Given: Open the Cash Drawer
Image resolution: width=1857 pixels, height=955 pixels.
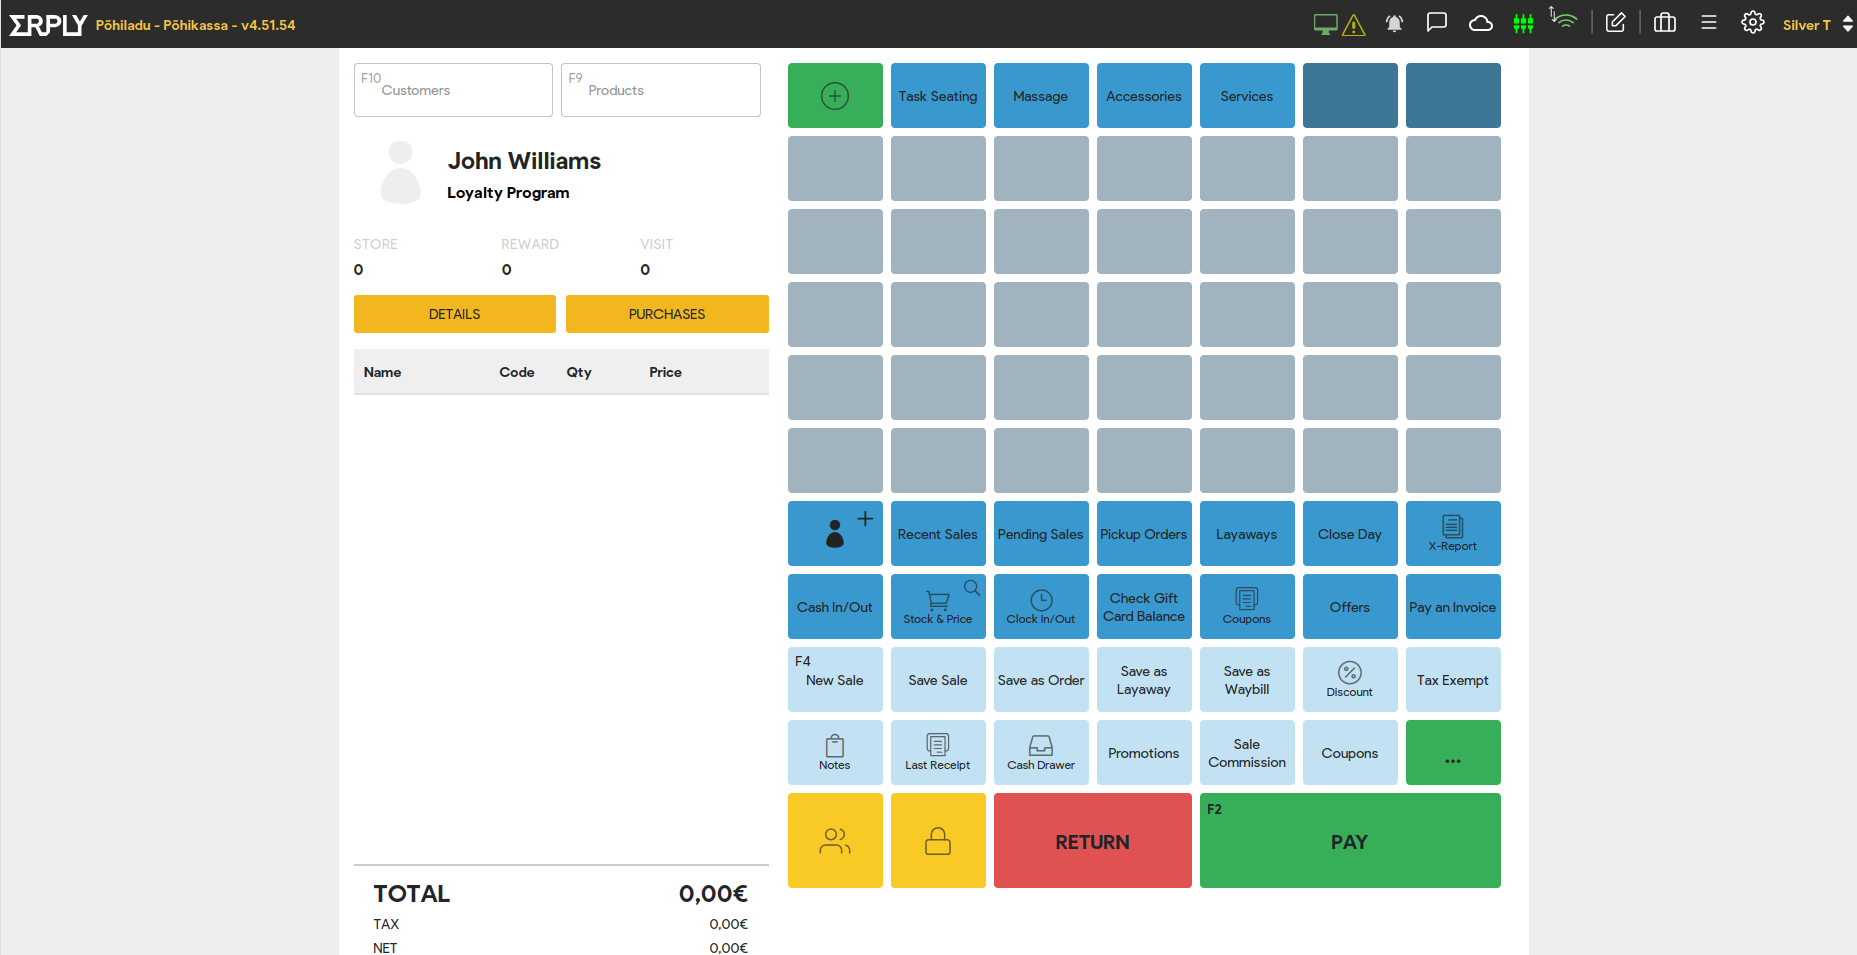Looking at the screenshot, I should coord(1041,753).
